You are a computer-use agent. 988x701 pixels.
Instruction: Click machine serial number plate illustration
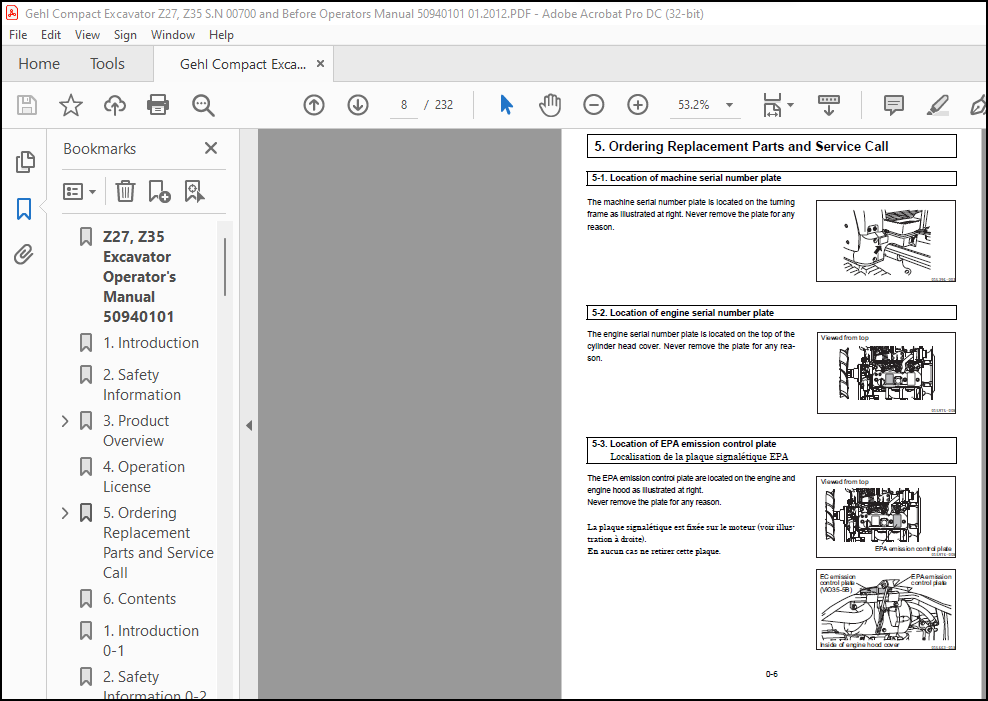[885, 241]
